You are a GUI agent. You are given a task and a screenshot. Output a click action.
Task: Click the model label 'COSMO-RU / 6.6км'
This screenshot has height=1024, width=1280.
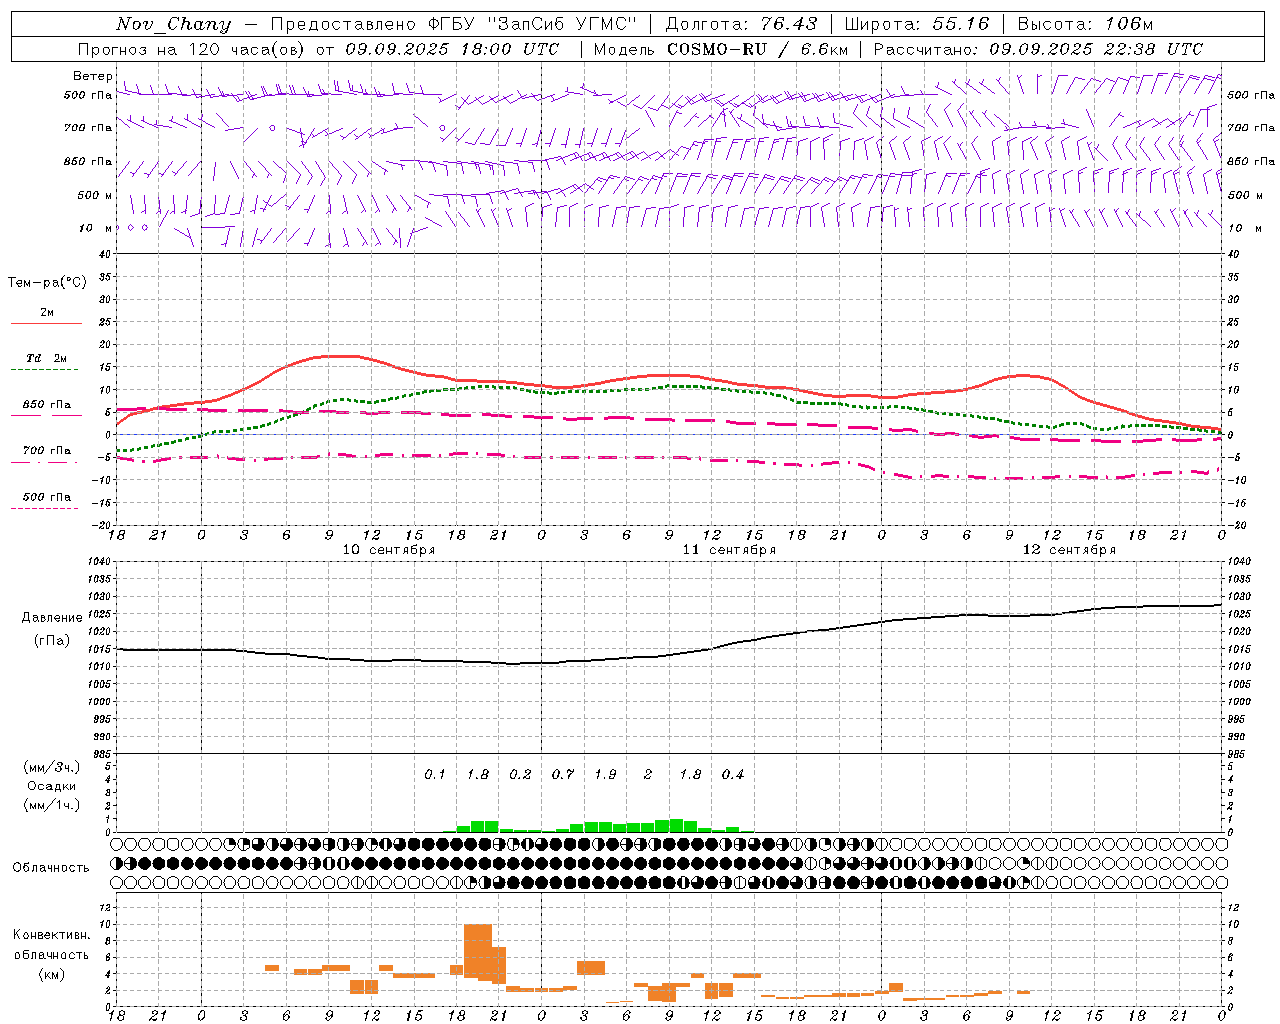(x=757, y=49)
